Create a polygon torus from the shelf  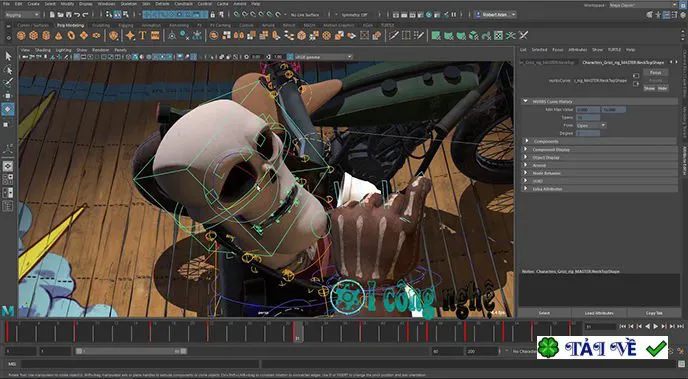(72, 36)
